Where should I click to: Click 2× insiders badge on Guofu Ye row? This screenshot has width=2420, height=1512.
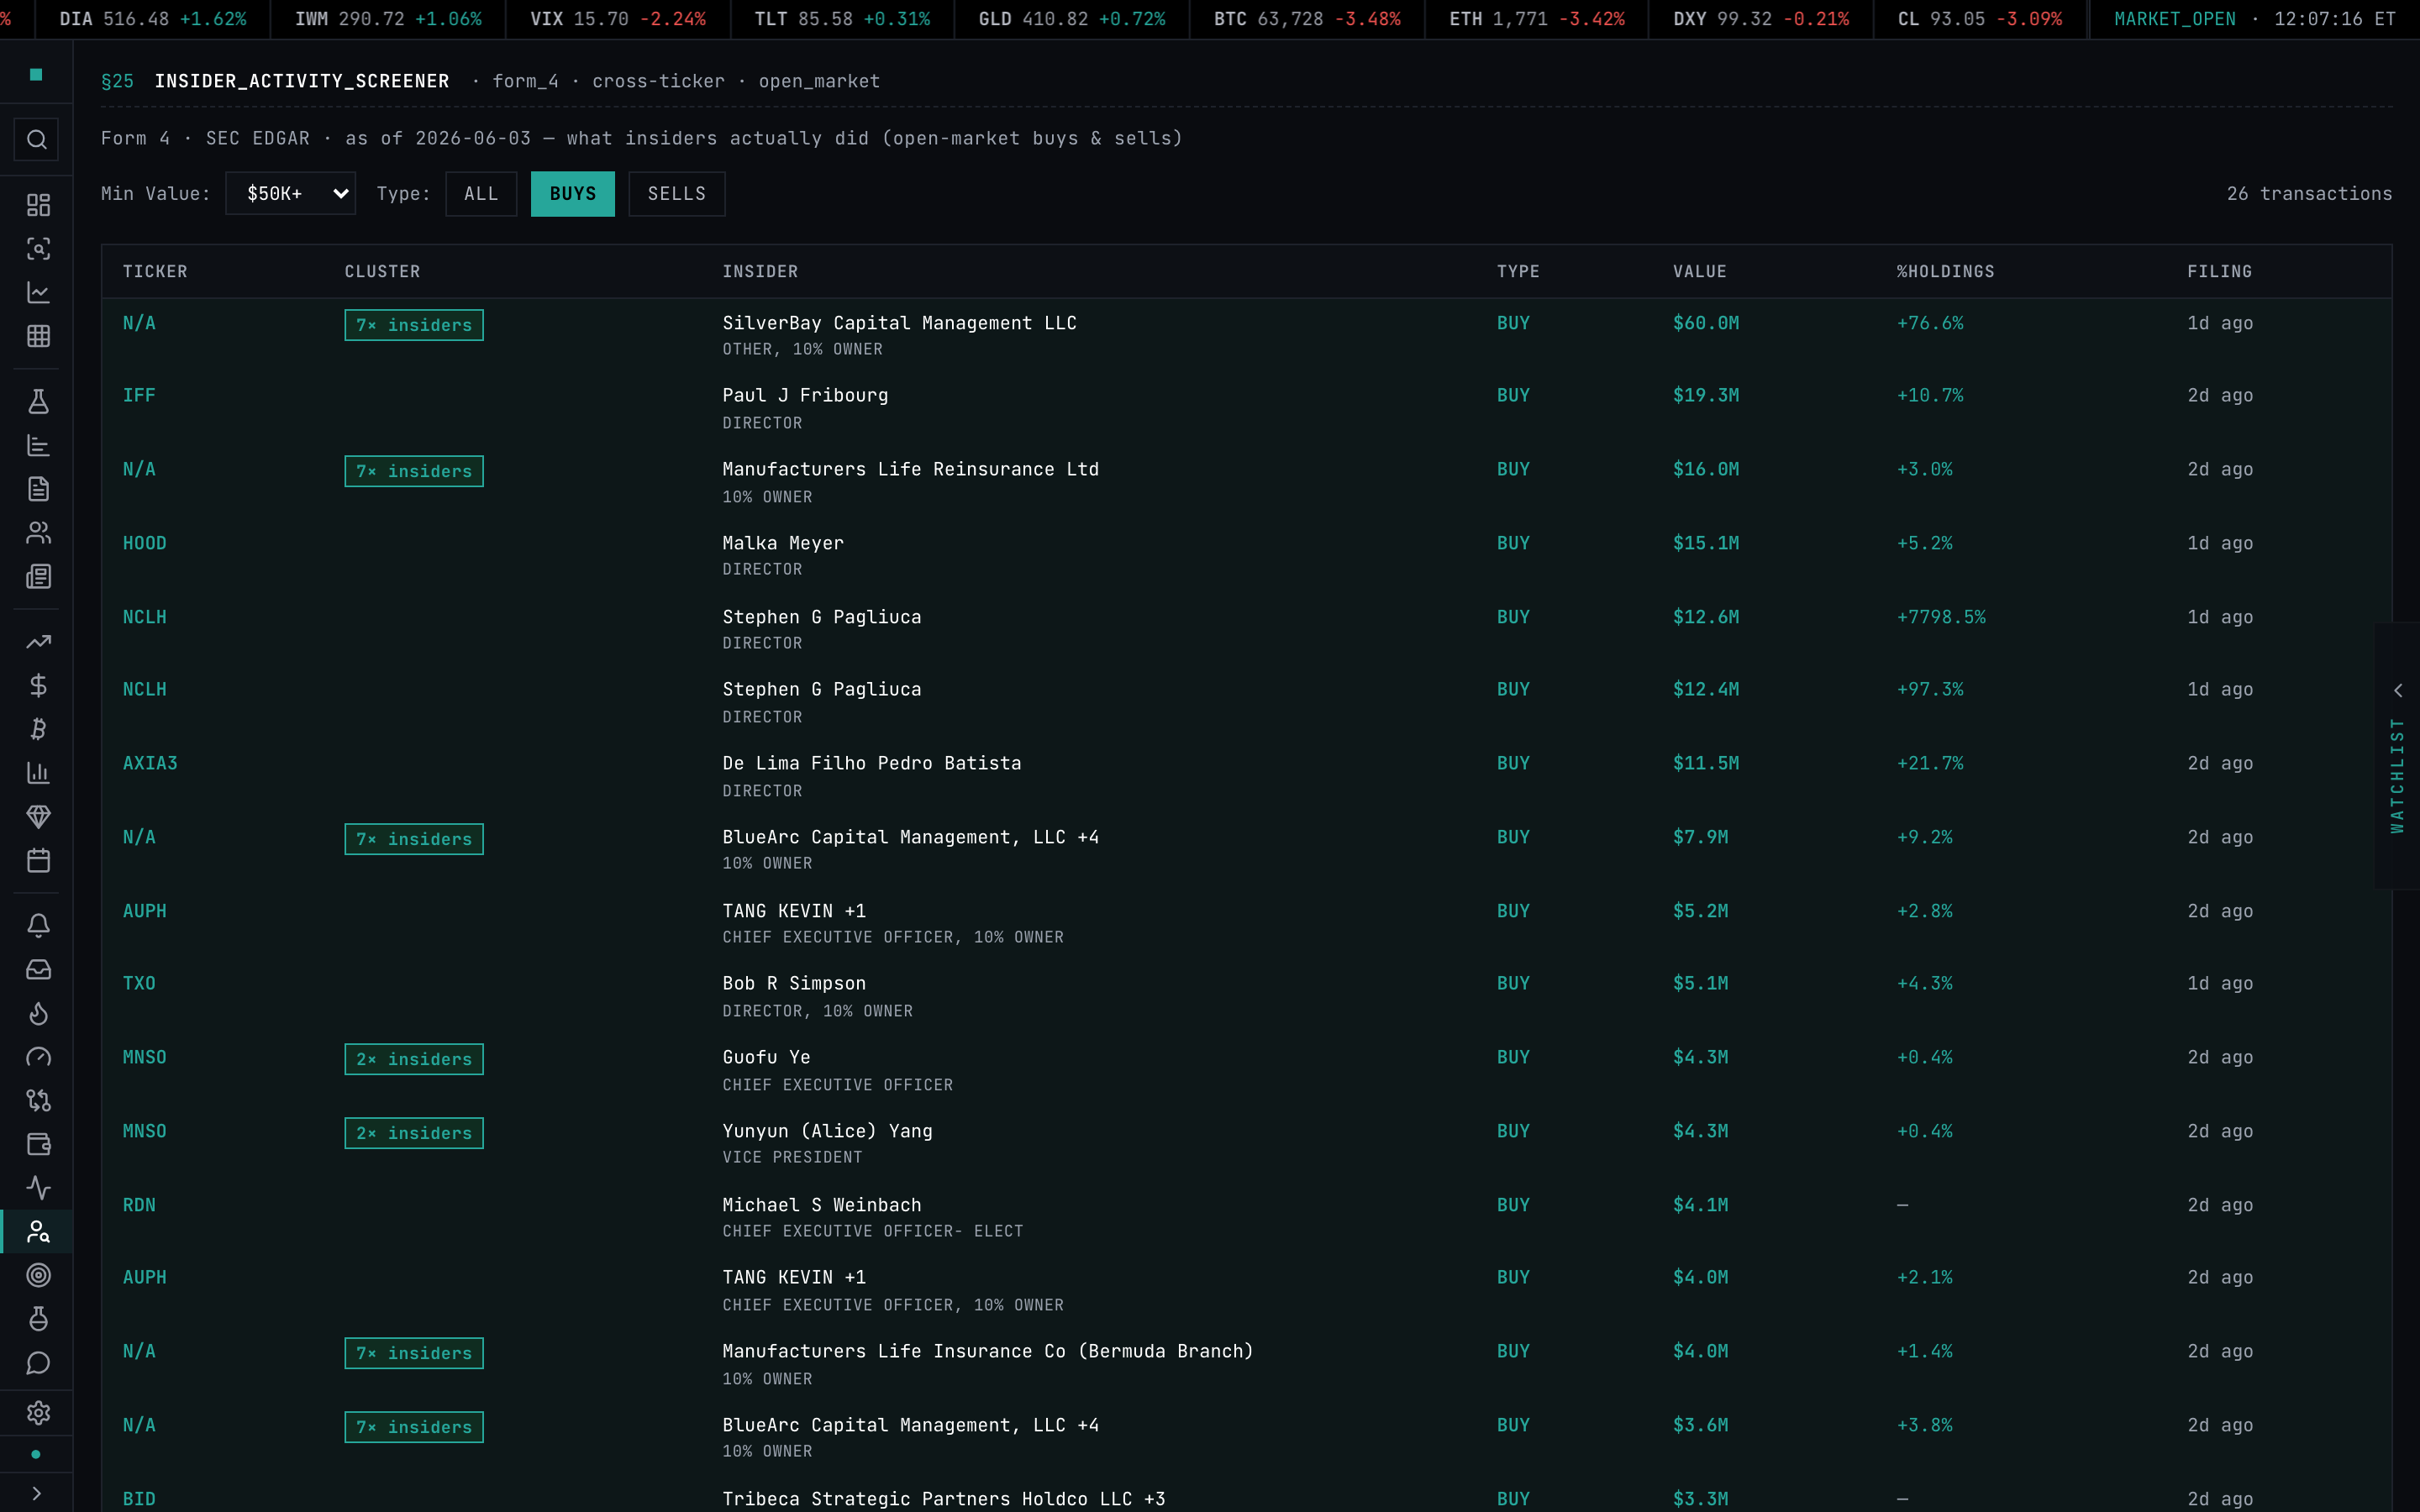(x=414, y=1059)
